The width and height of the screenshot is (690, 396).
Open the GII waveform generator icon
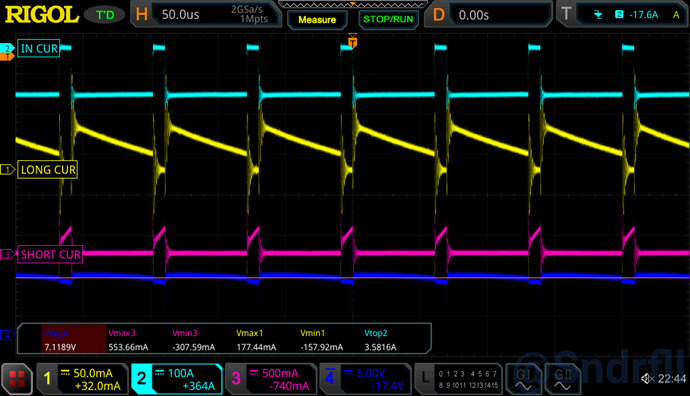(x=562, y=379)
